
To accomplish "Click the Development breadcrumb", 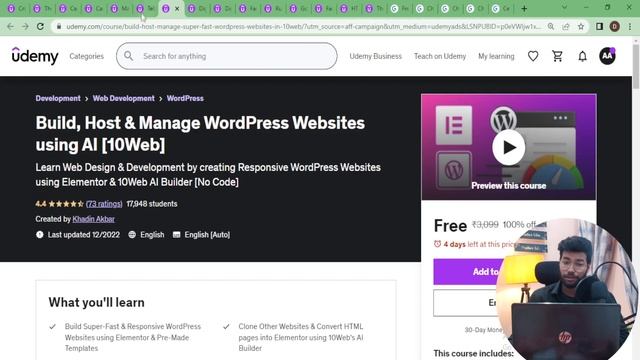I will (x=58, y=98).
